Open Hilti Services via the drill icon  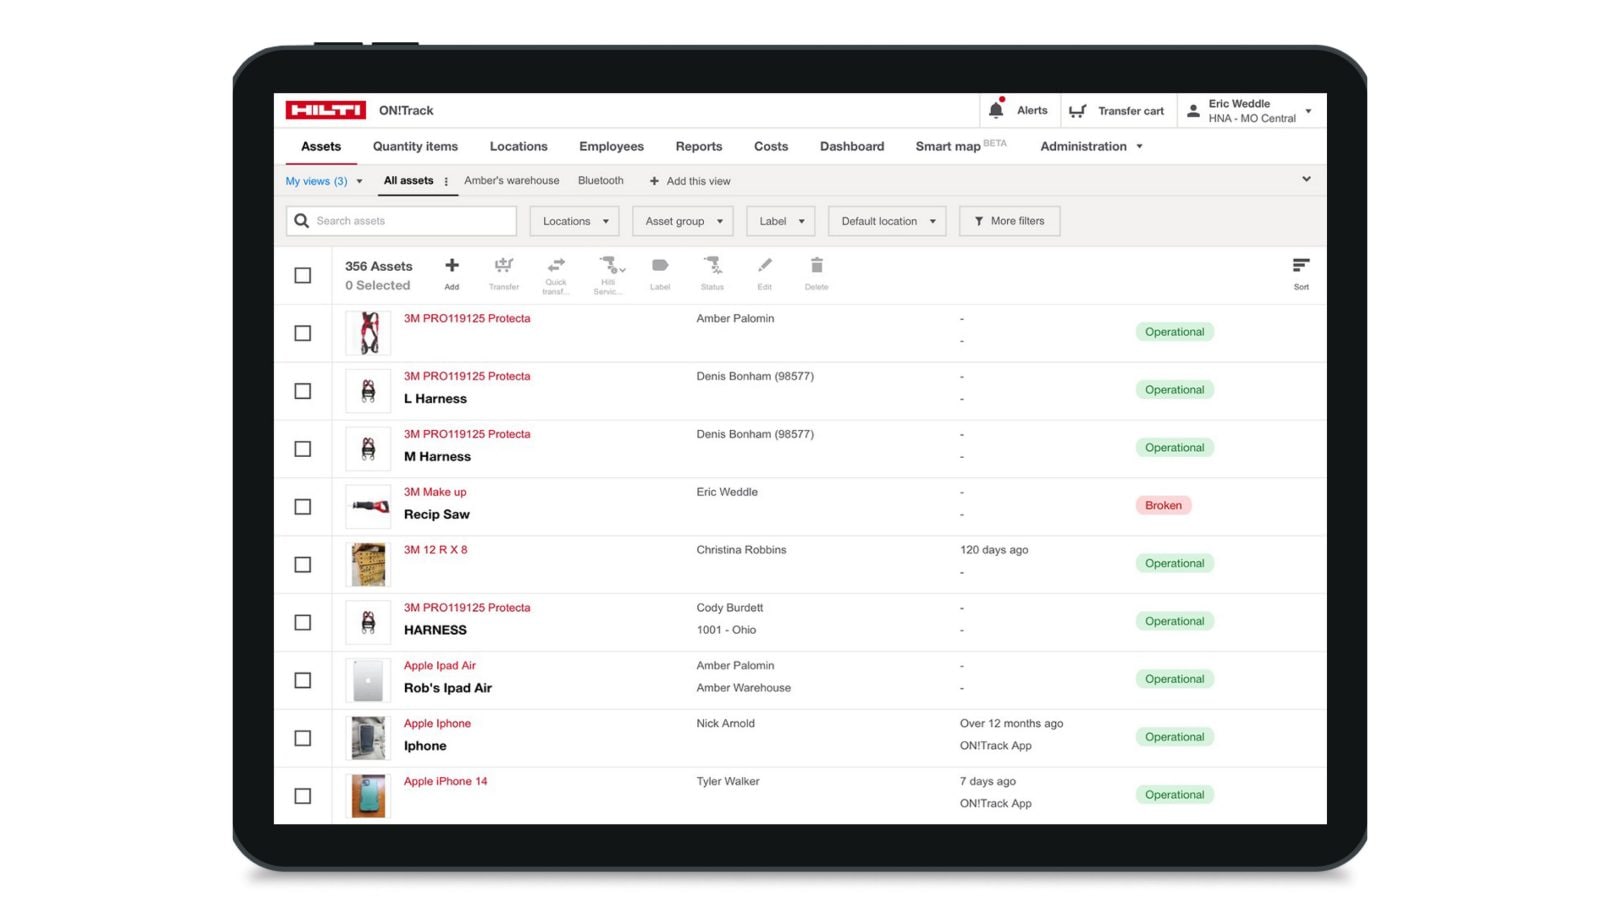[609, 266]
